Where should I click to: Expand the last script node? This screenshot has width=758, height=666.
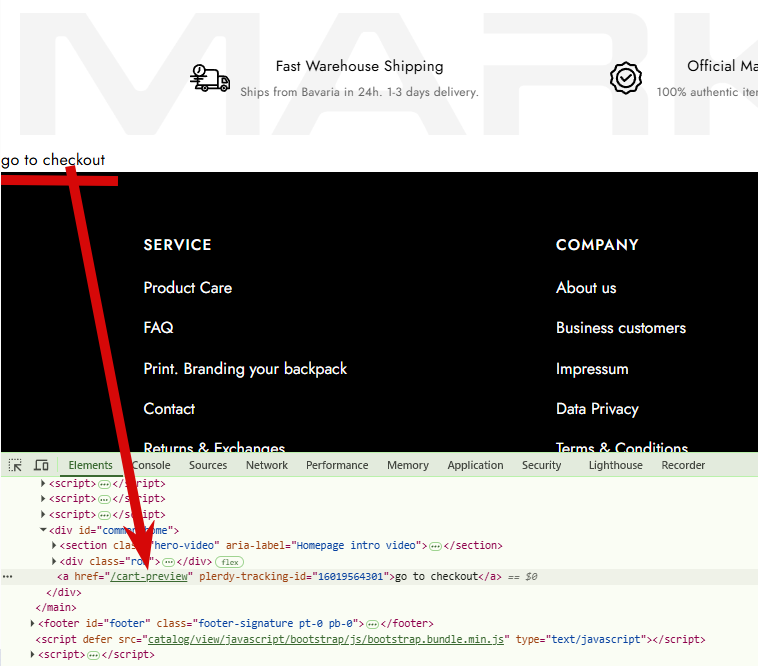coord(32,654)
